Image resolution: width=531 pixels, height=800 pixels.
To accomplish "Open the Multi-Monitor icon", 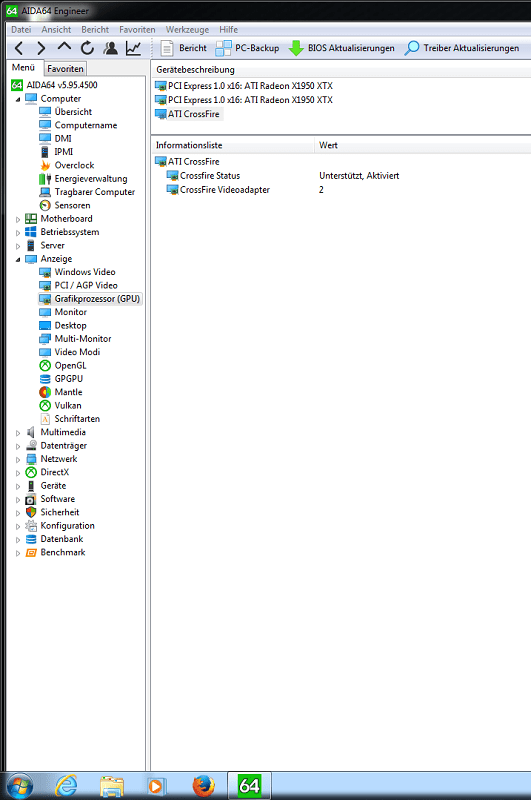I will (45, 339).
